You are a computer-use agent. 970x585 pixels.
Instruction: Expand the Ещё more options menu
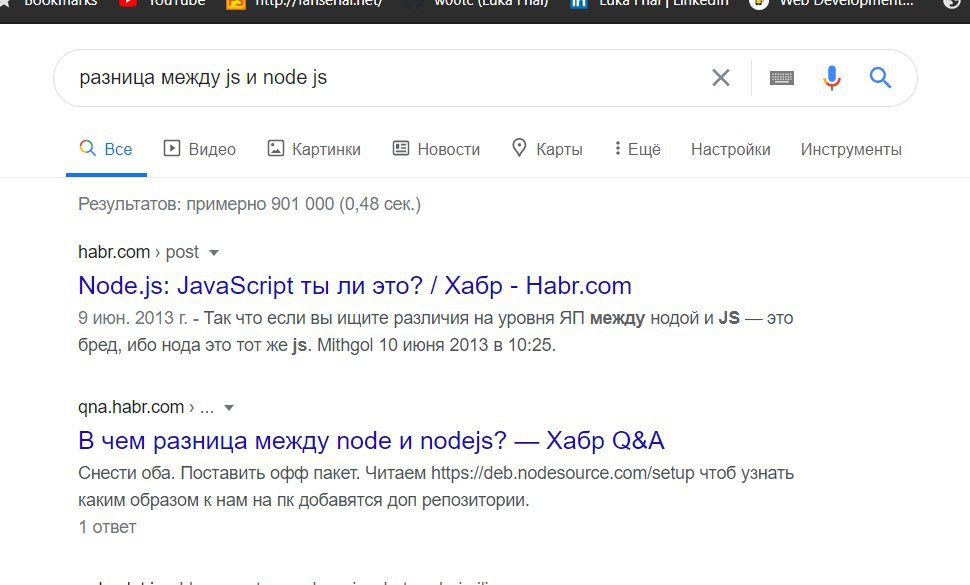pyautogui.click(x=637, y=149)
